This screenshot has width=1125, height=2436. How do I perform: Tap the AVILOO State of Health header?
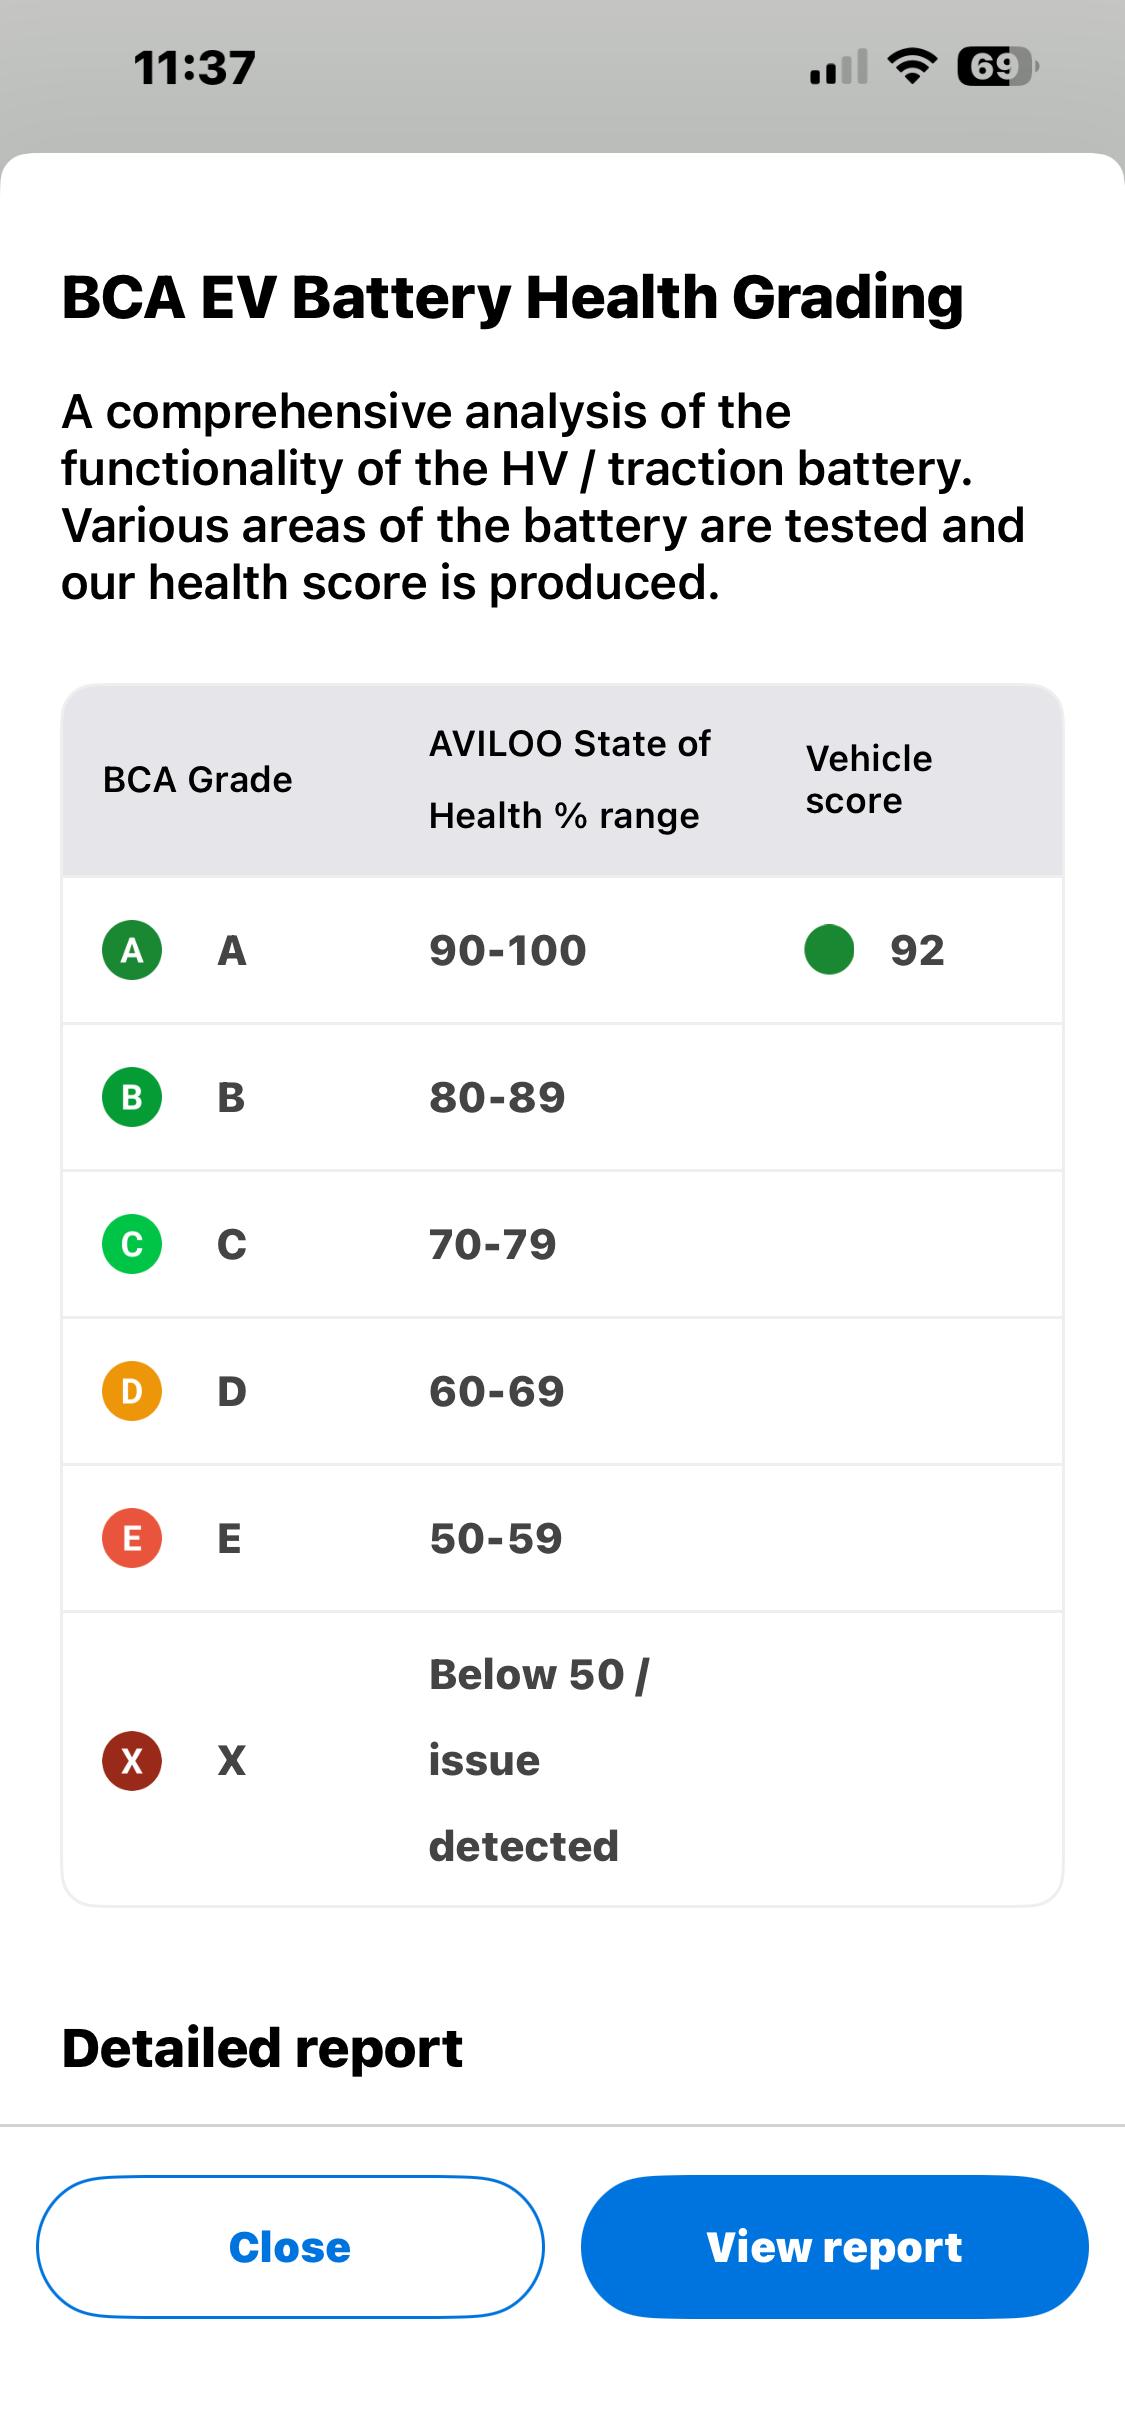pyautogui.click(x=569, y=779)
